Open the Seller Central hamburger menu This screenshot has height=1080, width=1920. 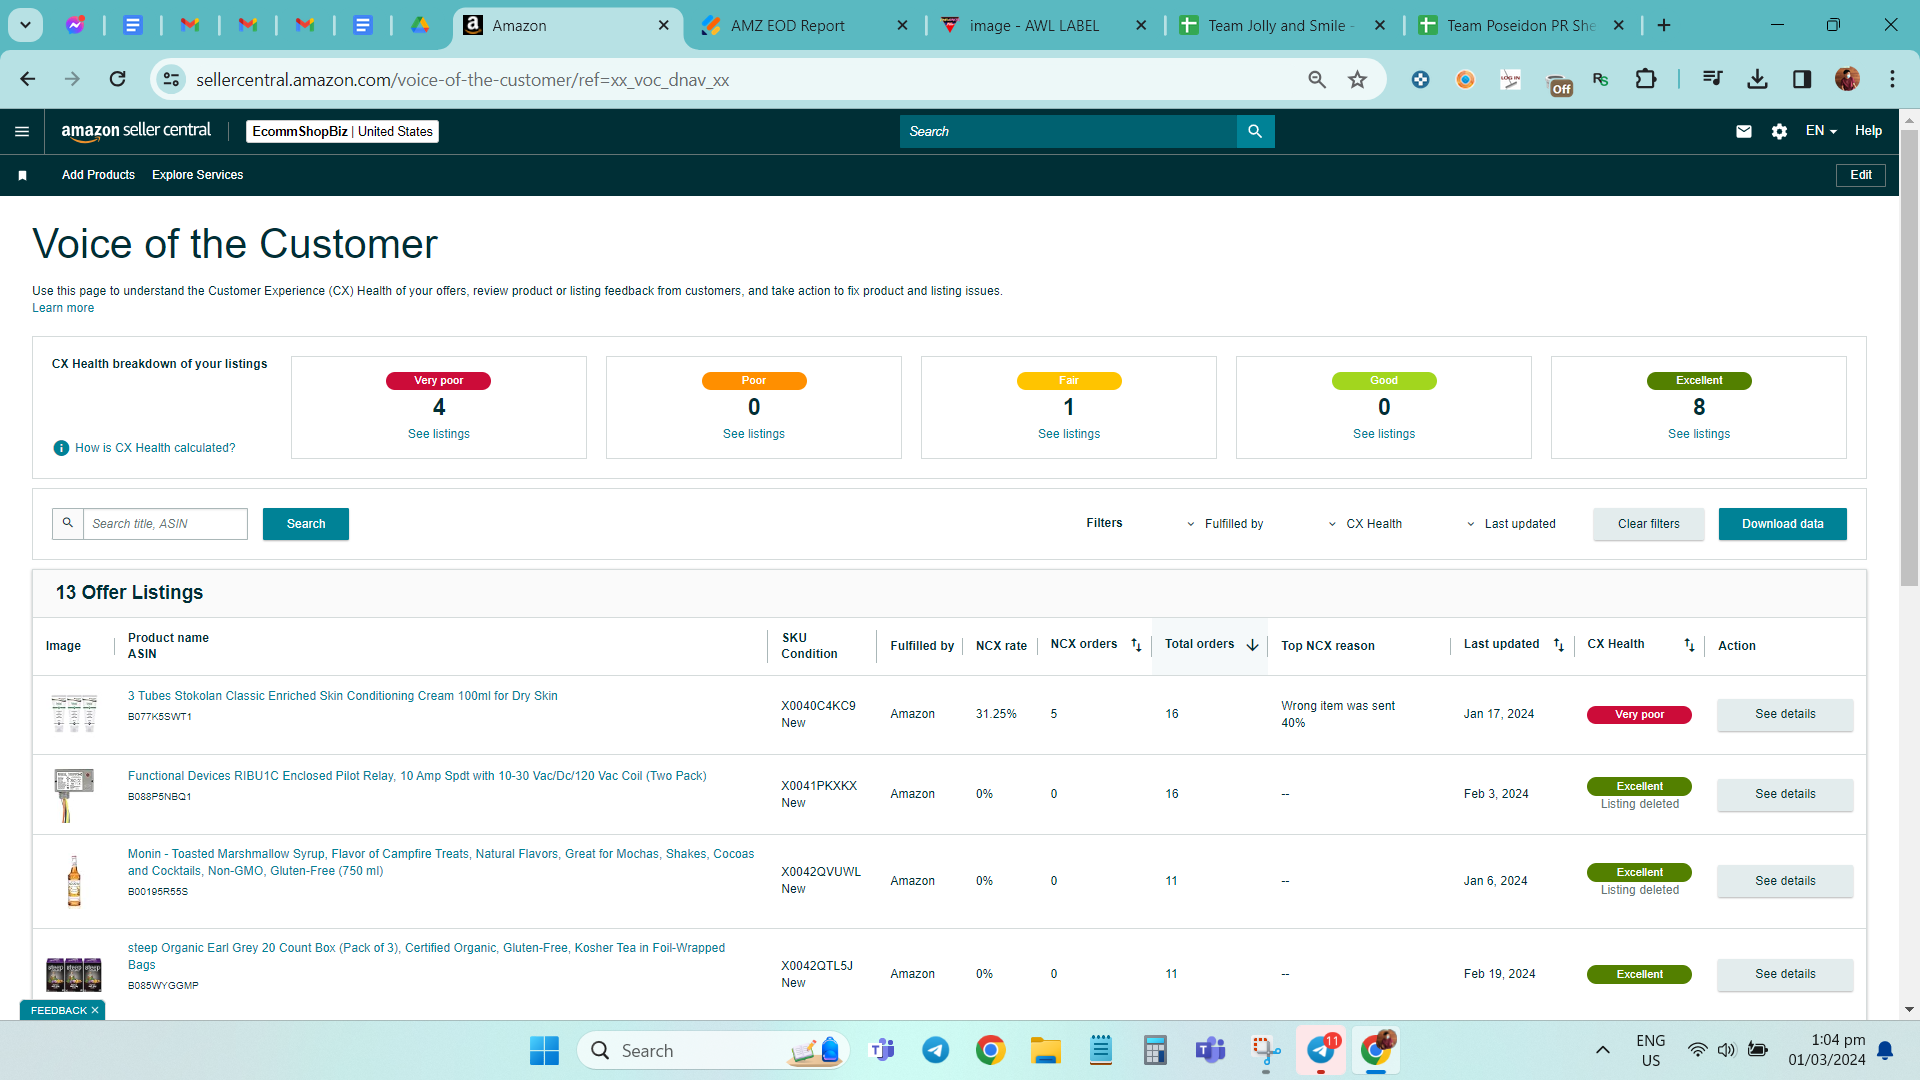(22, 131)
